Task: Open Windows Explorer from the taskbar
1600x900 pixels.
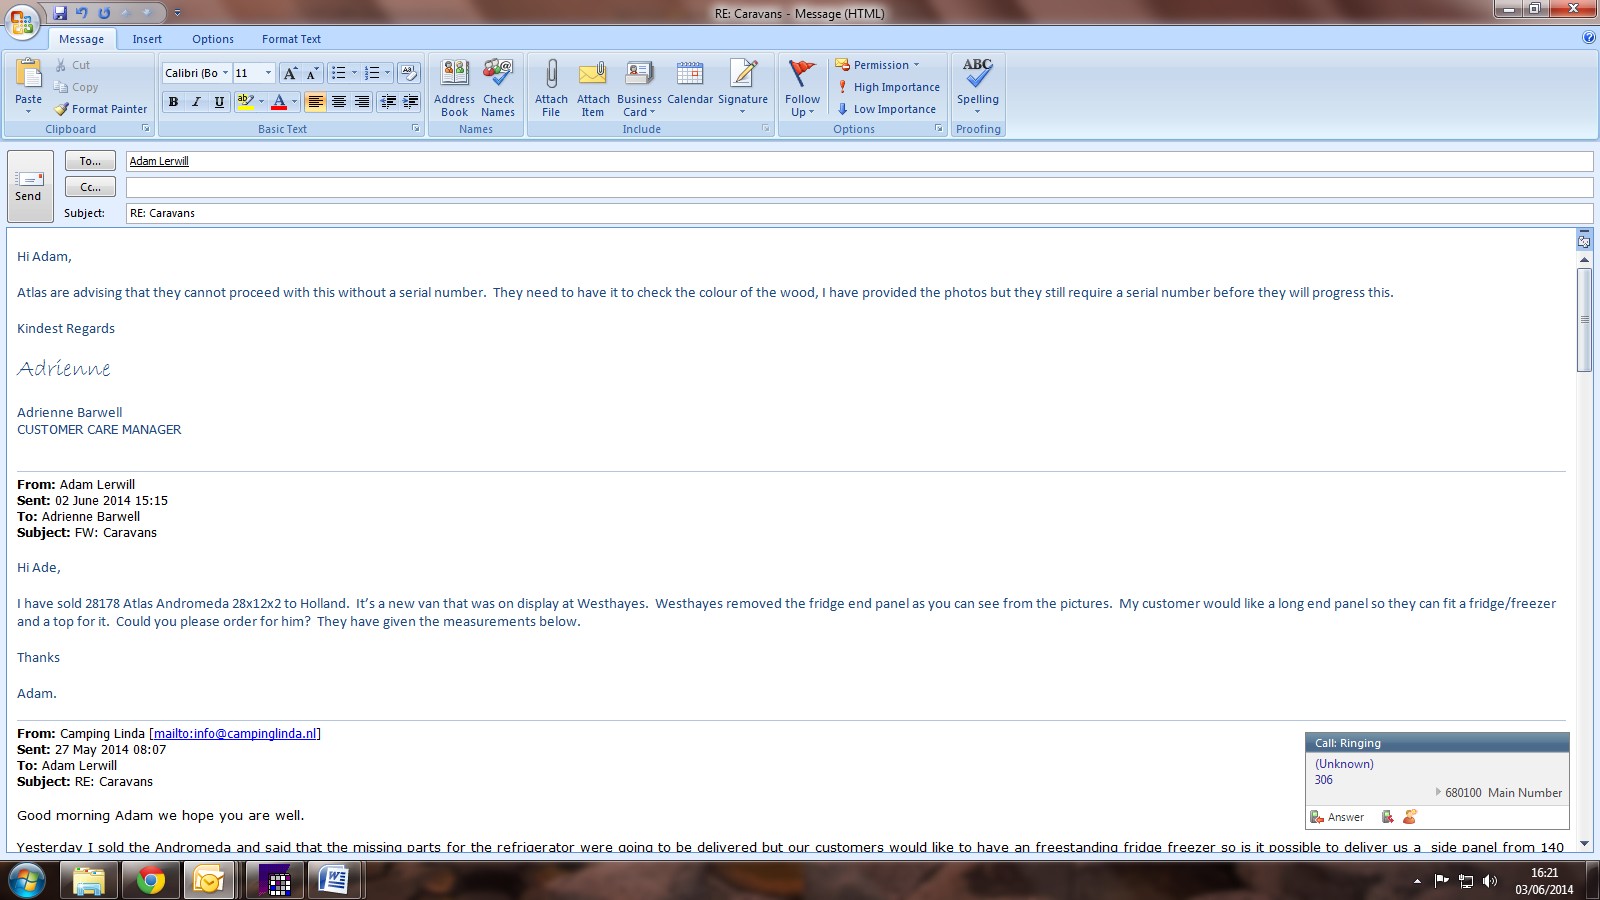Action: pos(89,881)
